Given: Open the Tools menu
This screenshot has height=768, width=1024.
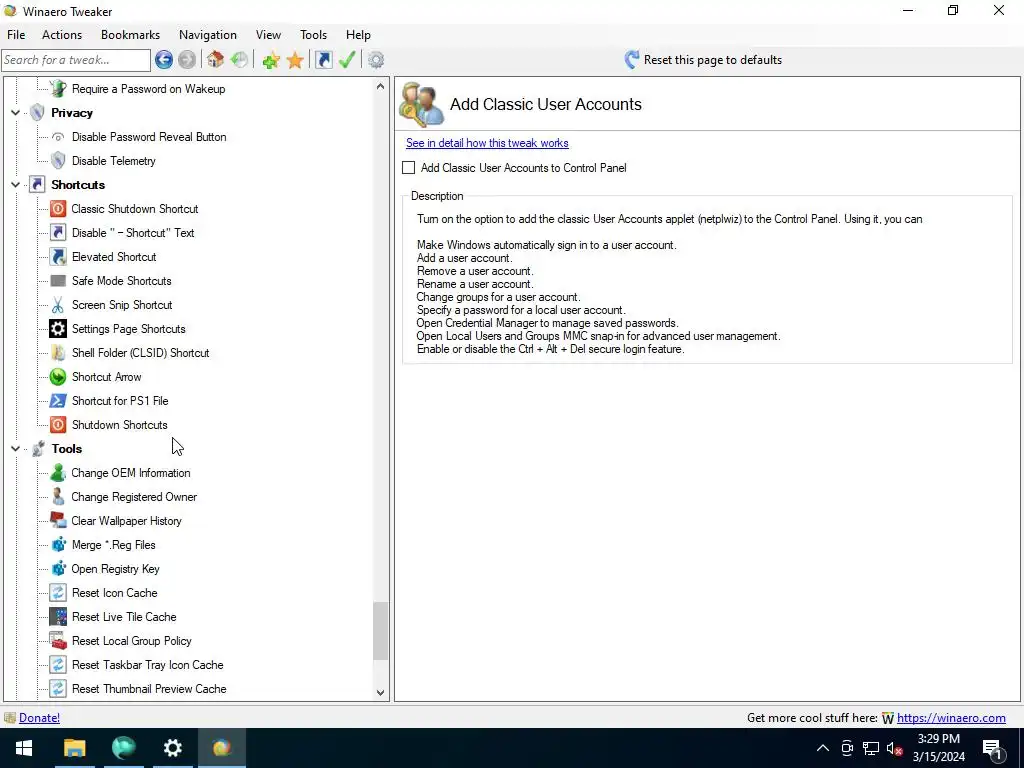Looking at the screenshot, I should tap(313, 35).
